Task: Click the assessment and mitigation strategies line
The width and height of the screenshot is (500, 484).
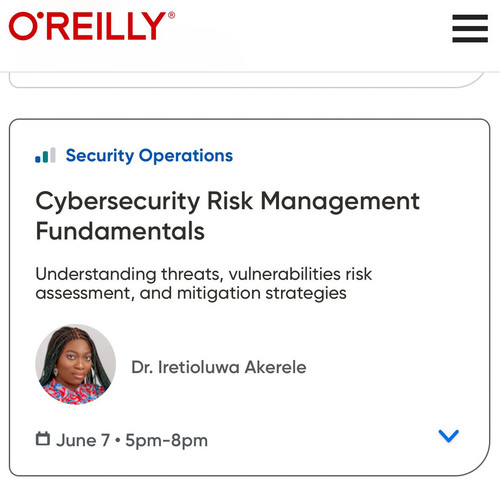Action: coord(191,294)
